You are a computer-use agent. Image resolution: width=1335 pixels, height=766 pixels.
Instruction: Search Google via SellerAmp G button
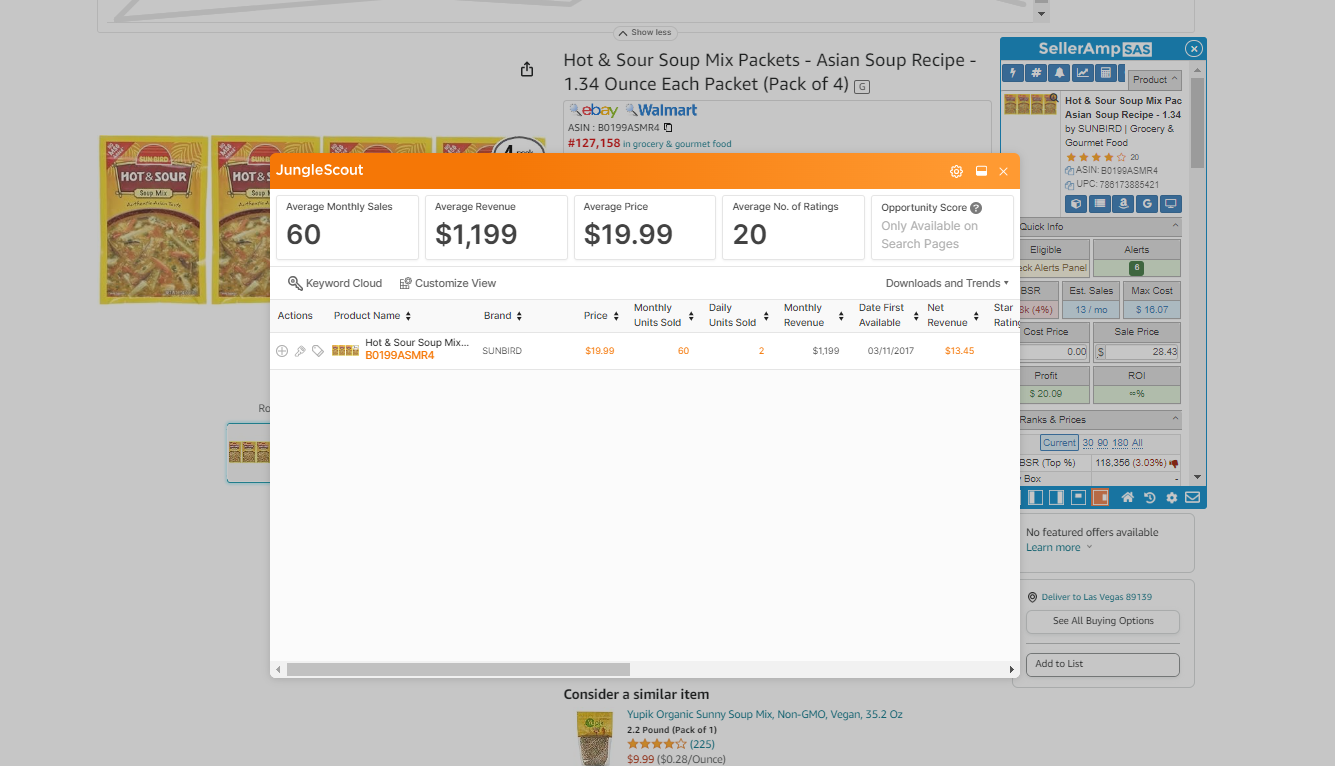point(1147,204)
